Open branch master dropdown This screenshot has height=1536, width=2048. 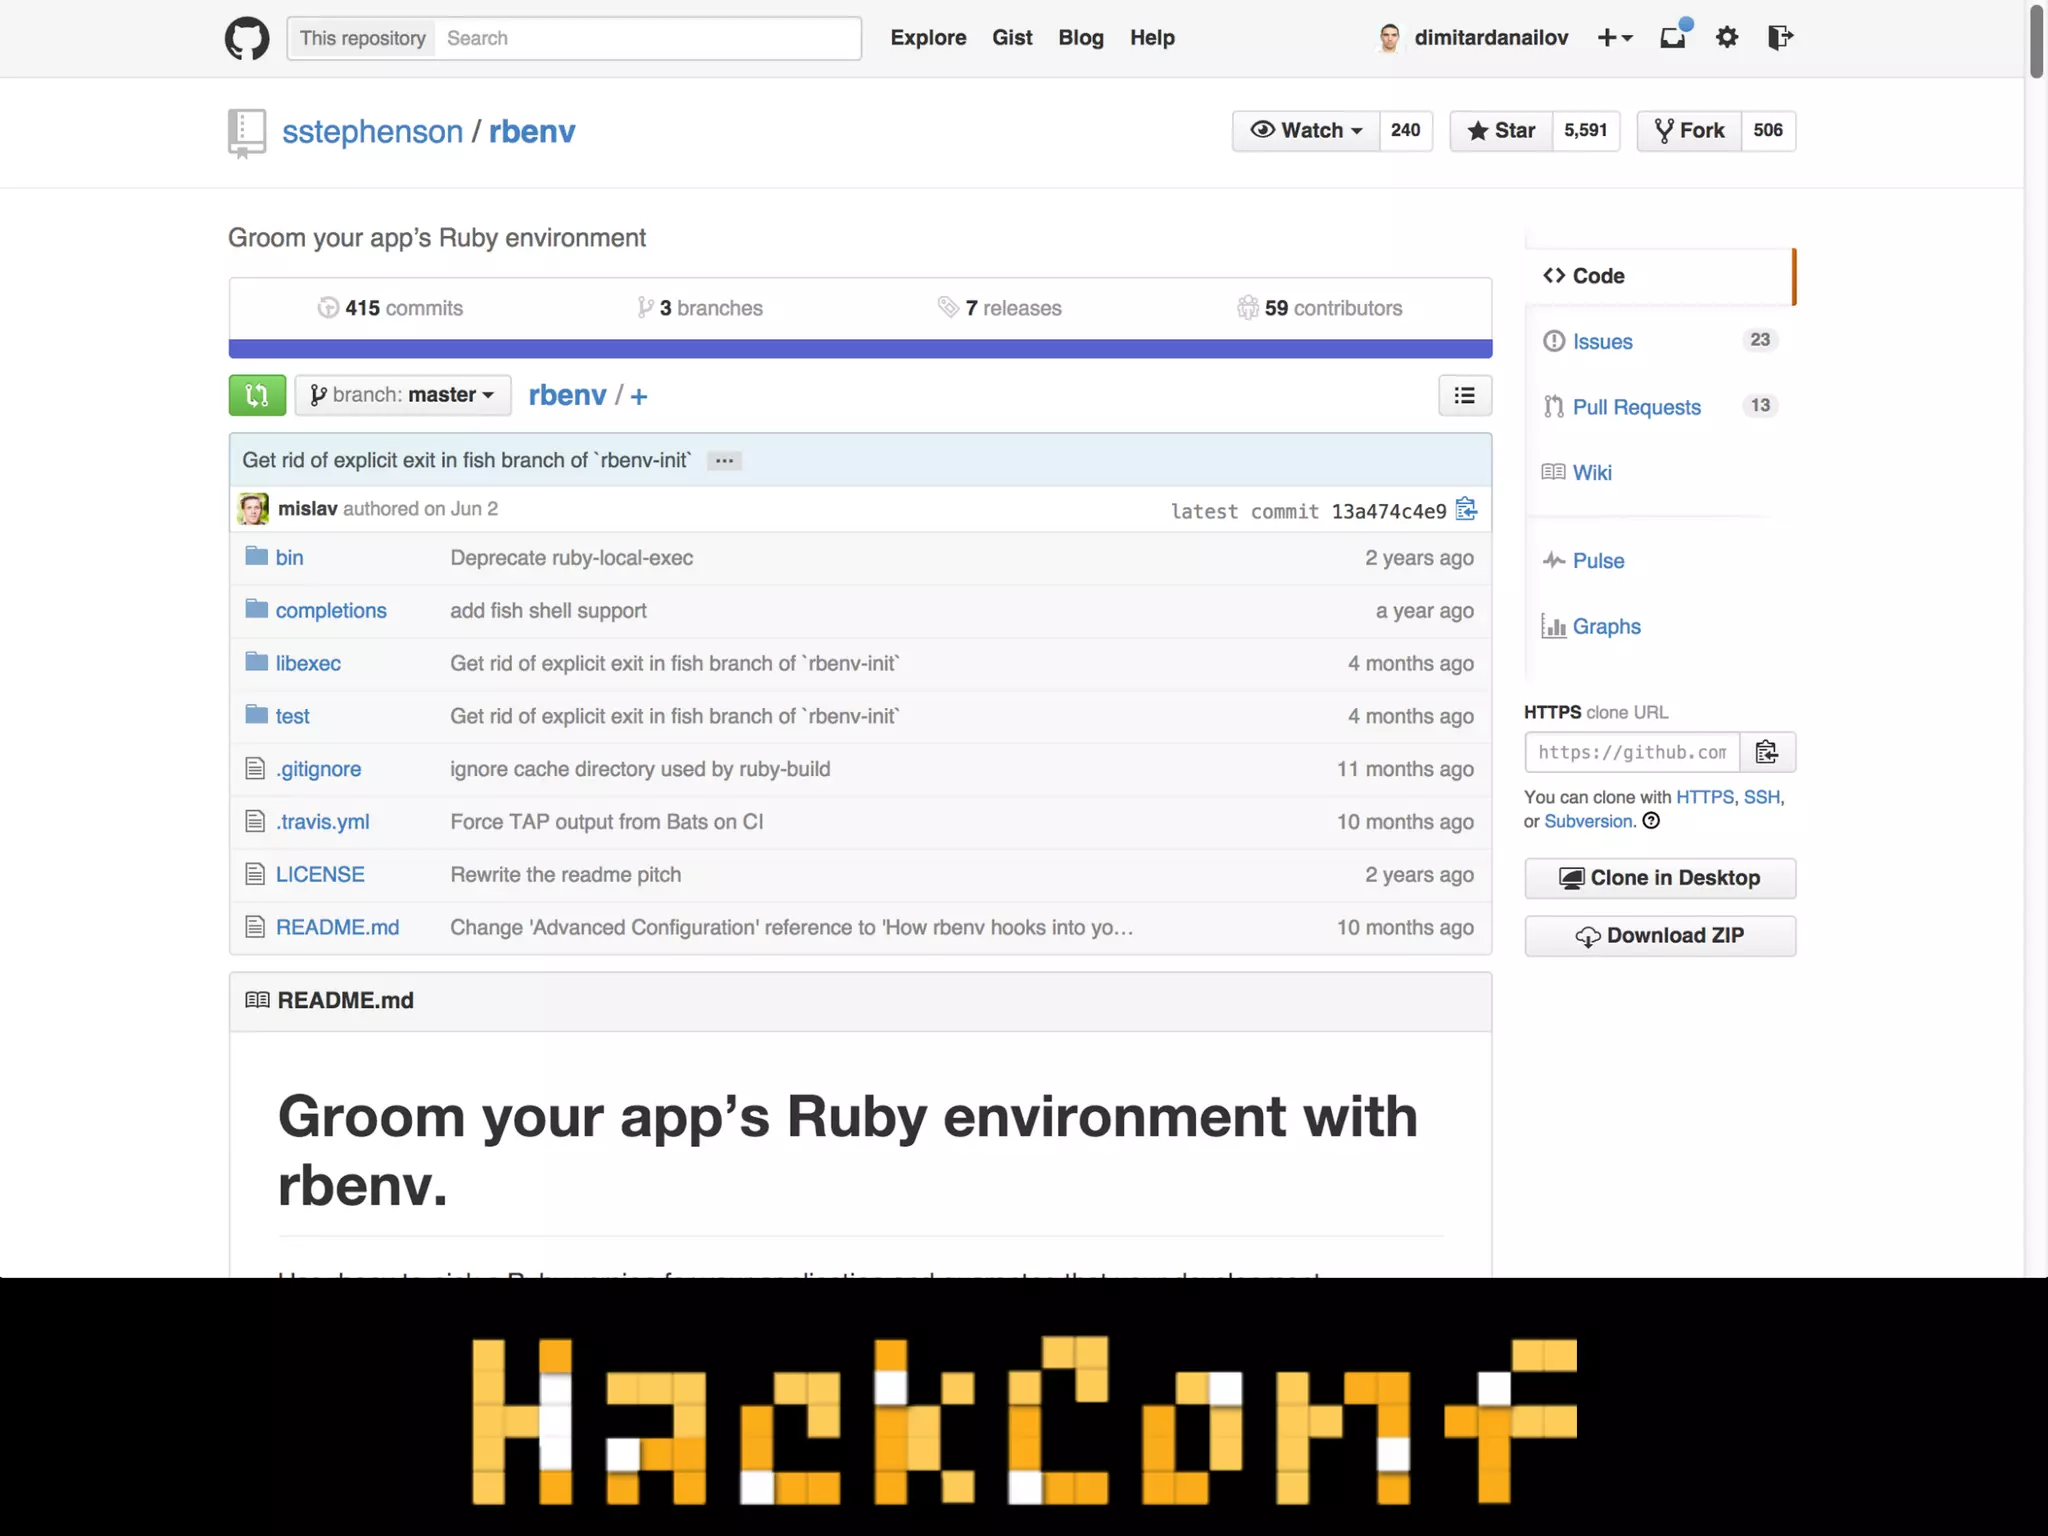pyautogui.click(x=403, y=395)
